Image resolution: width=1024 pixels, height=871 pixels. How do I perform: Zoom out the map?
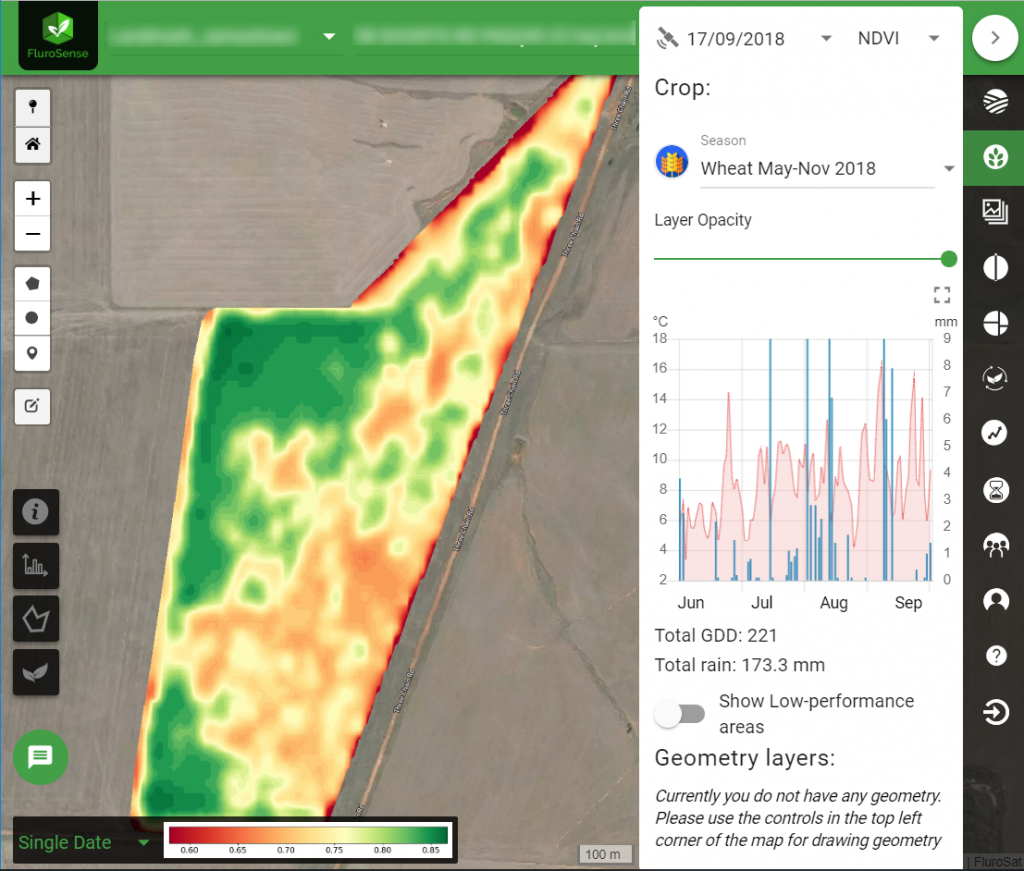(x=33, y=234)
